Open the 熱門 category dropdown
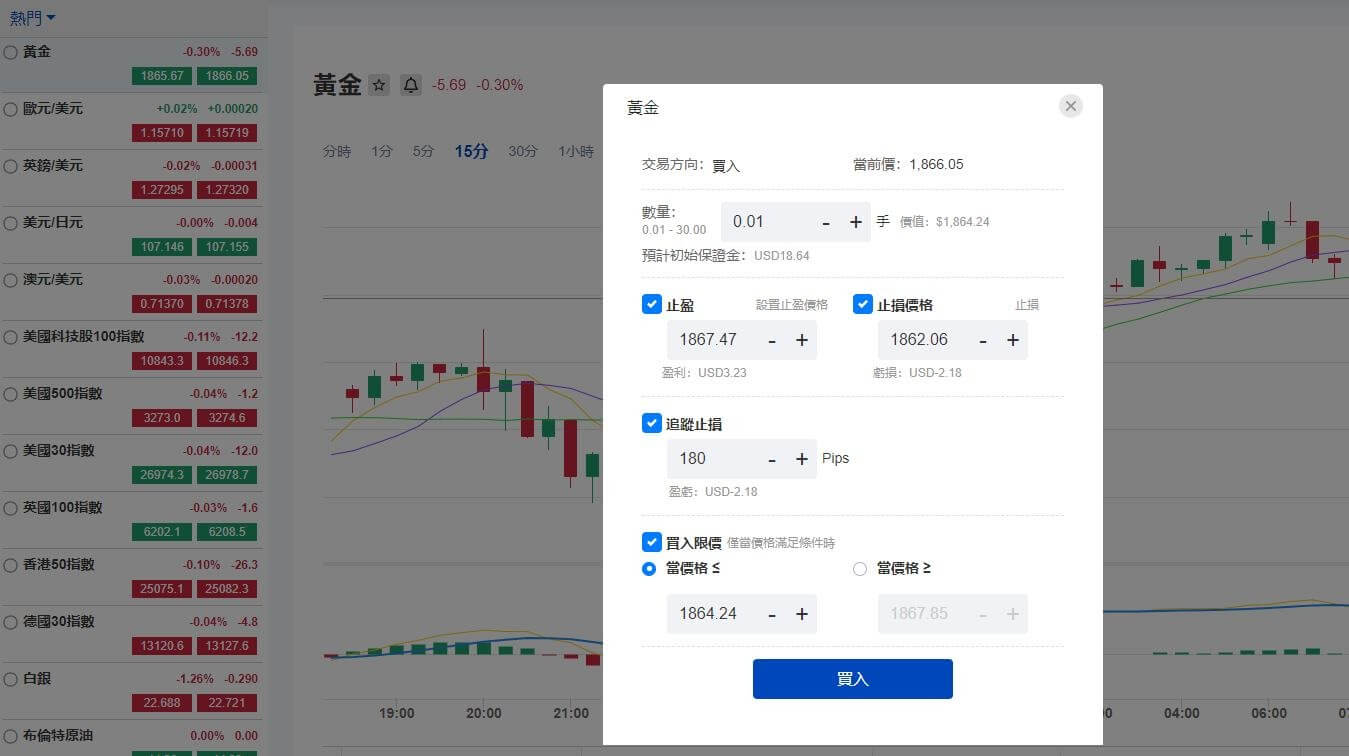Viewport: 1349px width, 756px height. tap(33, 18)
